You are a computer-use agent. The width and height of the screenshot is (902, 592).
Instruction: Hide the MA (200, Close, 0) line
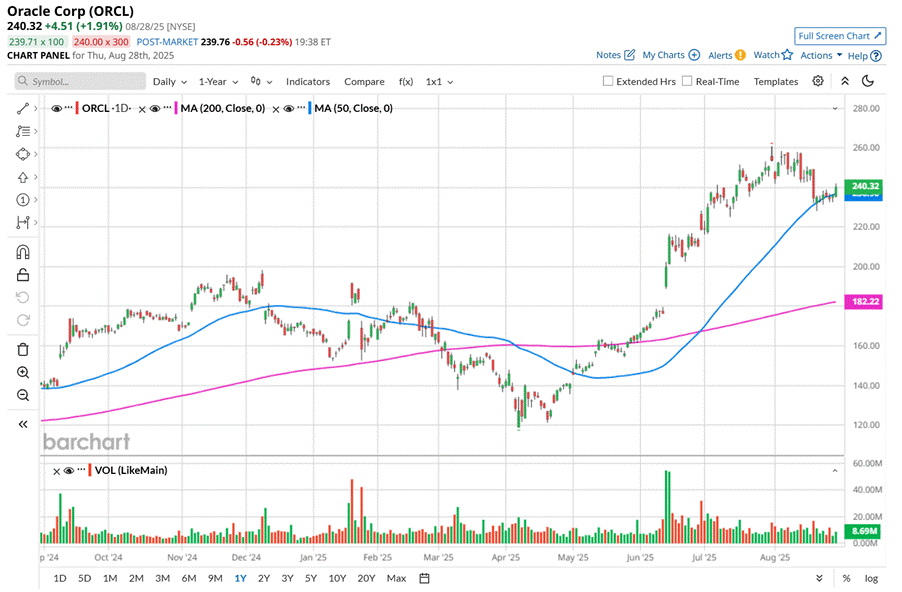(155, 108)
